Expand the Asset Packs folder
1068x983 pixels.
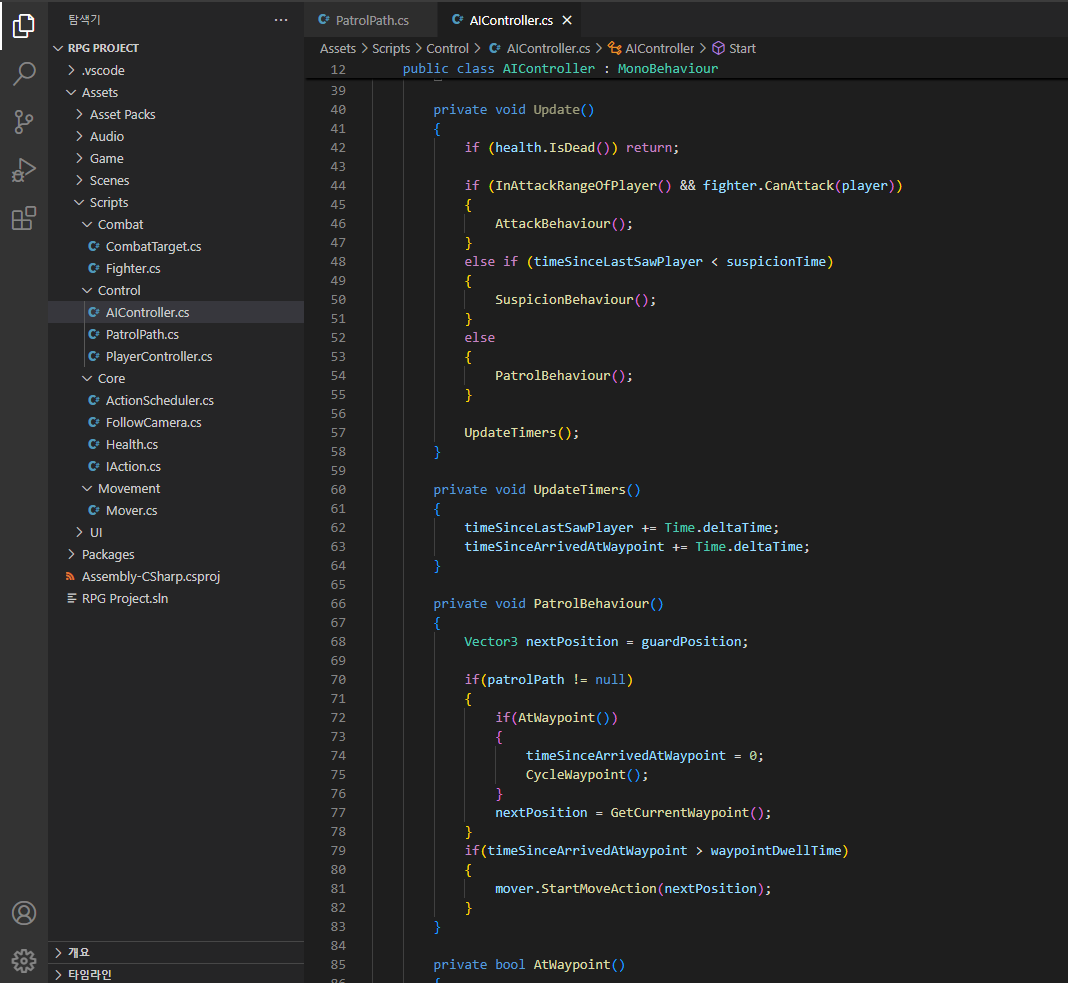point(122,114)
